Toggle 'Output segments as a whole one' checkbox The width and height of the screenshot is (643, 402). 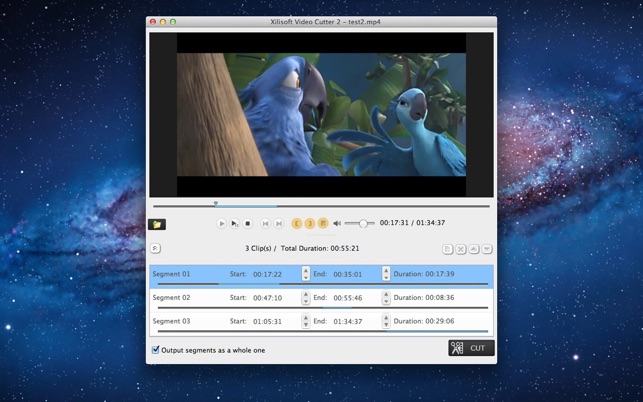click(155, 350)
